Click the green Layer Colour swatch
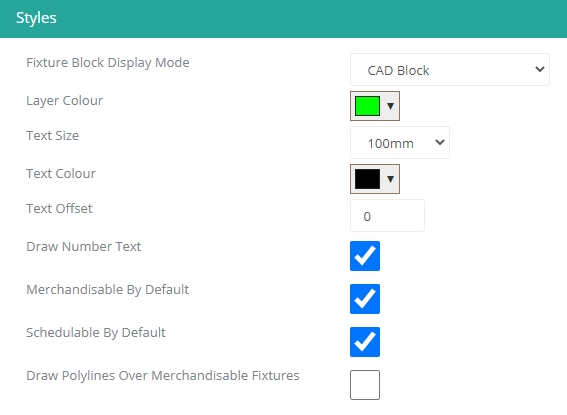 click(367, 106)
